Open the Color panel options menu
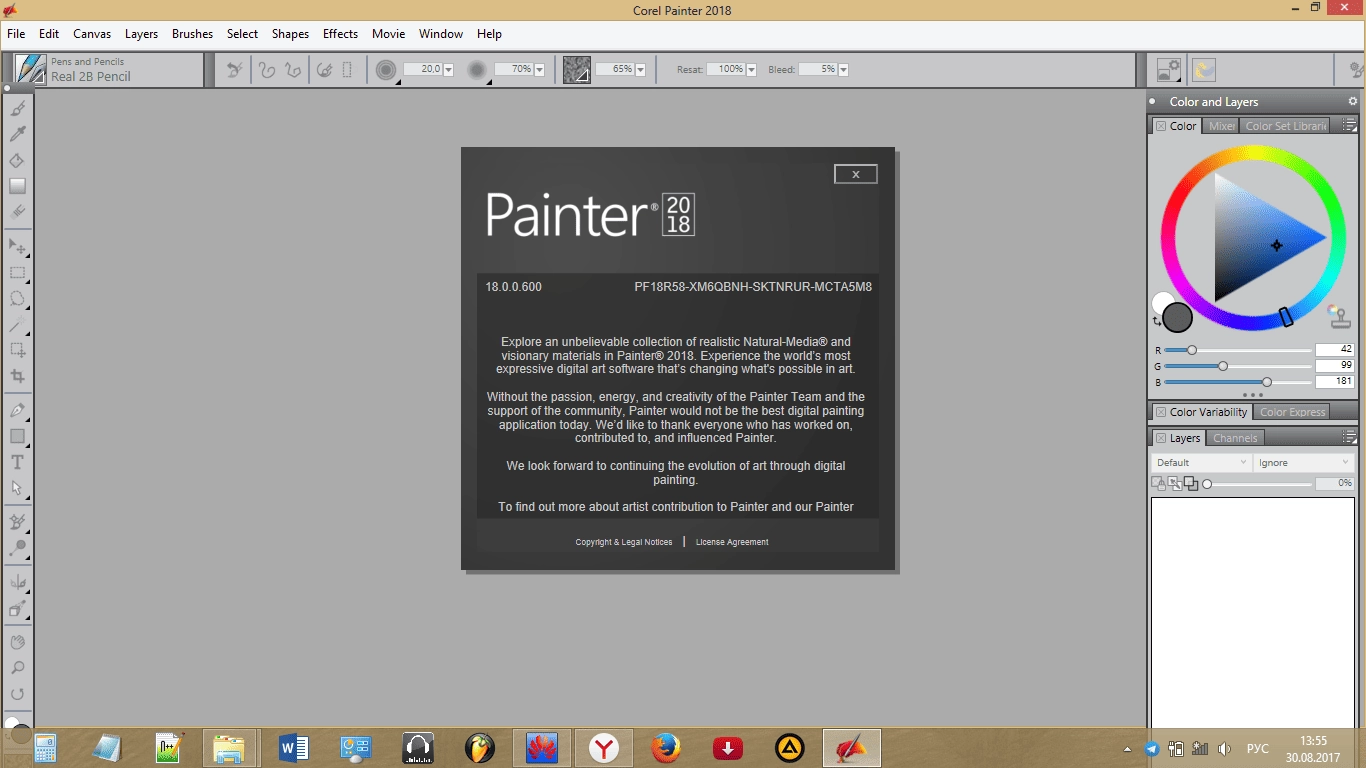Image resolution: width=1366 pixels, height=768 pixels. click(x=1349, y=126)
